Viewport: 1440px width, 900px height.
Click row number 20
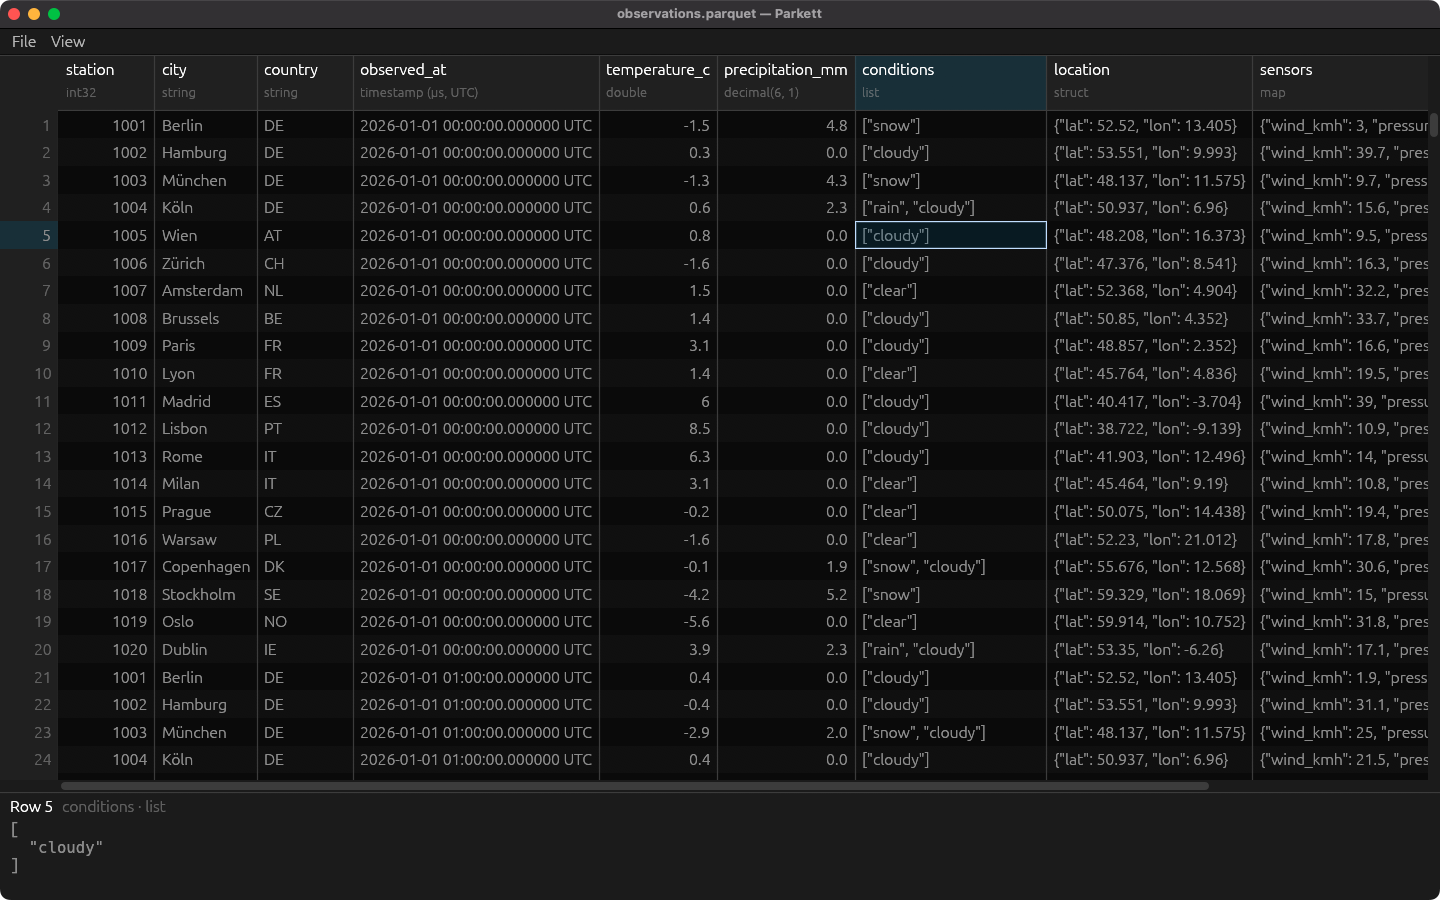pyautogui.click(x=29, y=650)
